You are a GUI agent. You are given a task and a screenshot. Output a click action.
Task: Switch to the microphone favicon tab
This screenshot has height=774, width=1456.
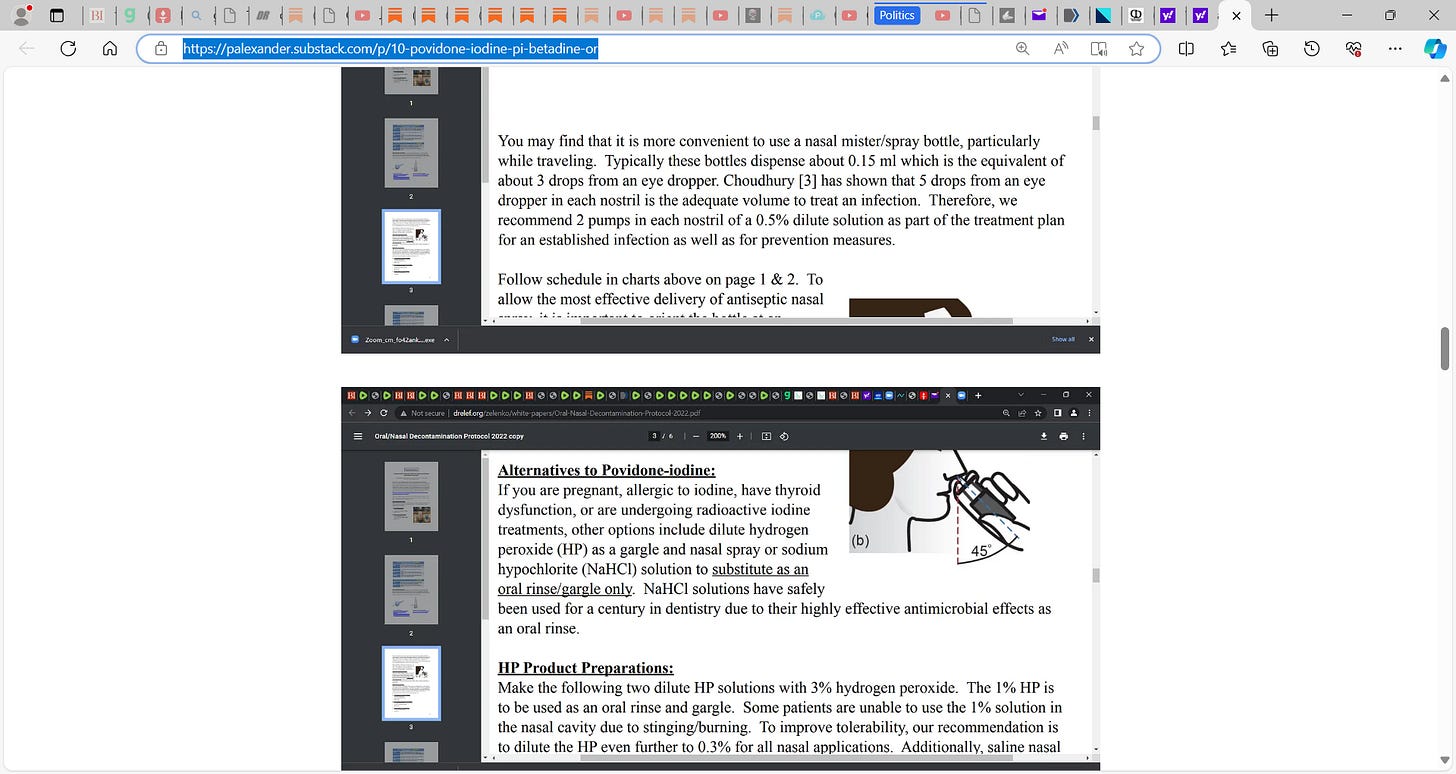[162, 15]
